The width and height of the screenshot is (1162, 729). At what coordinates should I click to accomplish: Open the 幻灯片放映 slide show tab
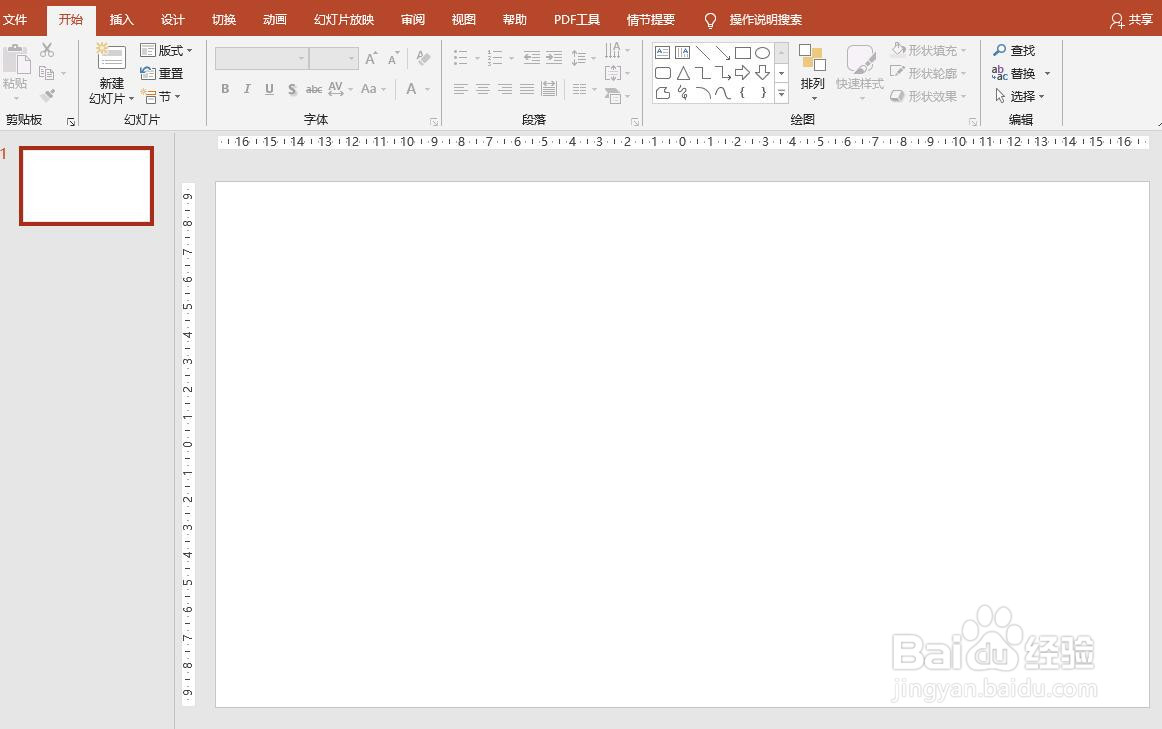pos(343,19)
